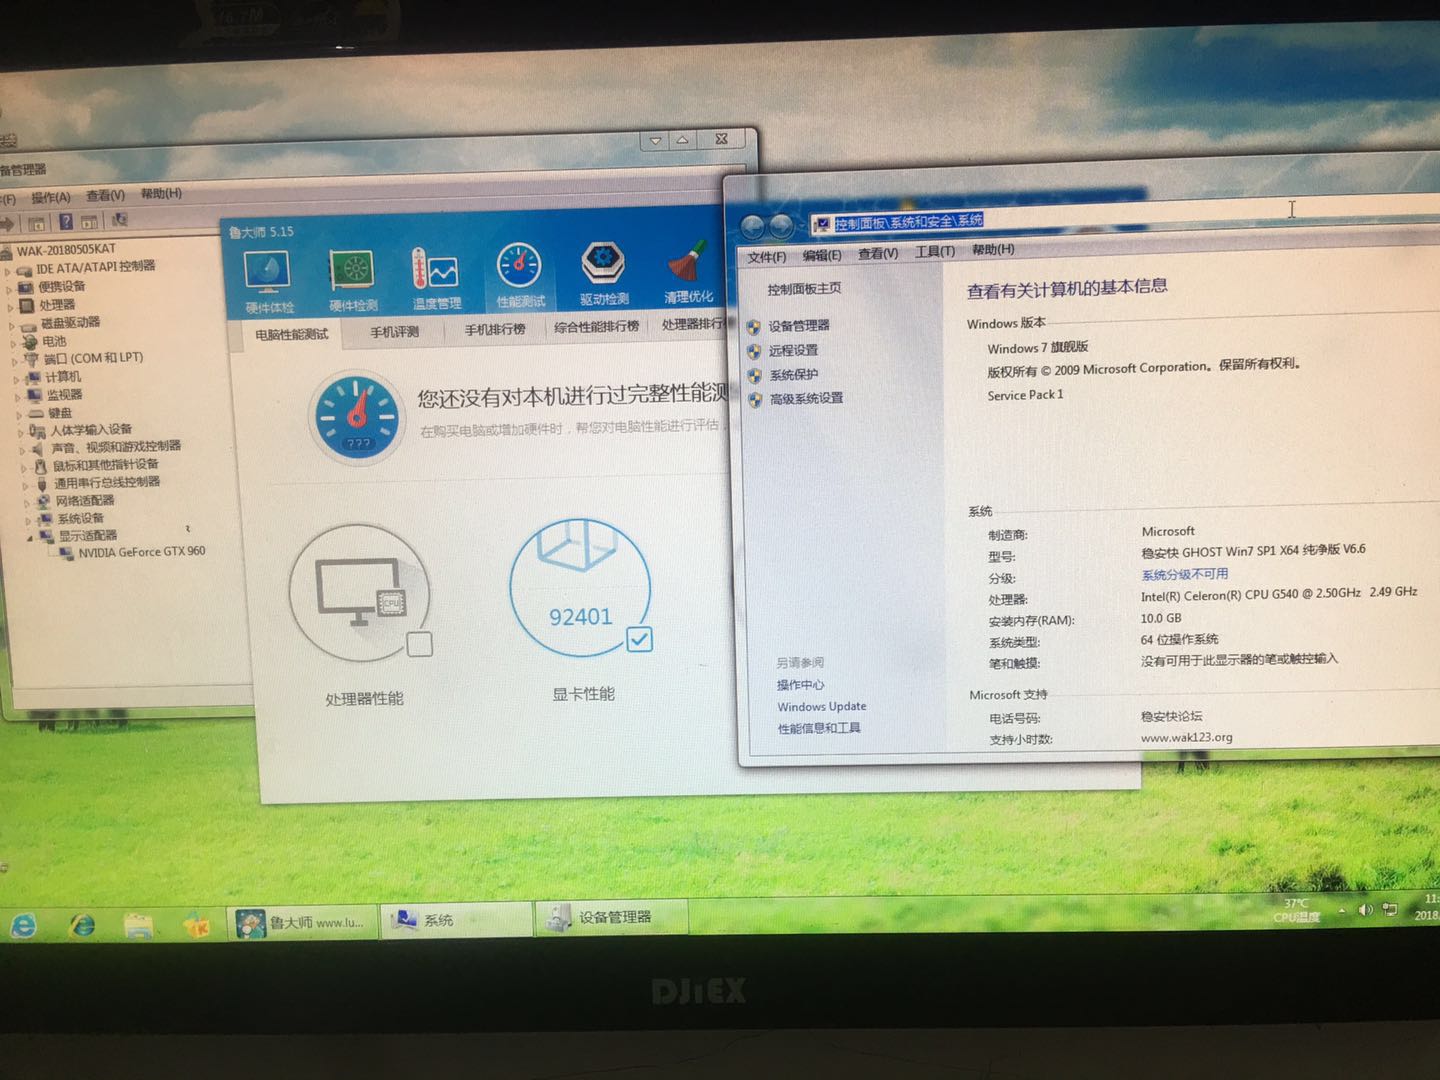1440x1080 pixels.
Task: Click the orange K icon on taskbar
Action: [196, 923]
